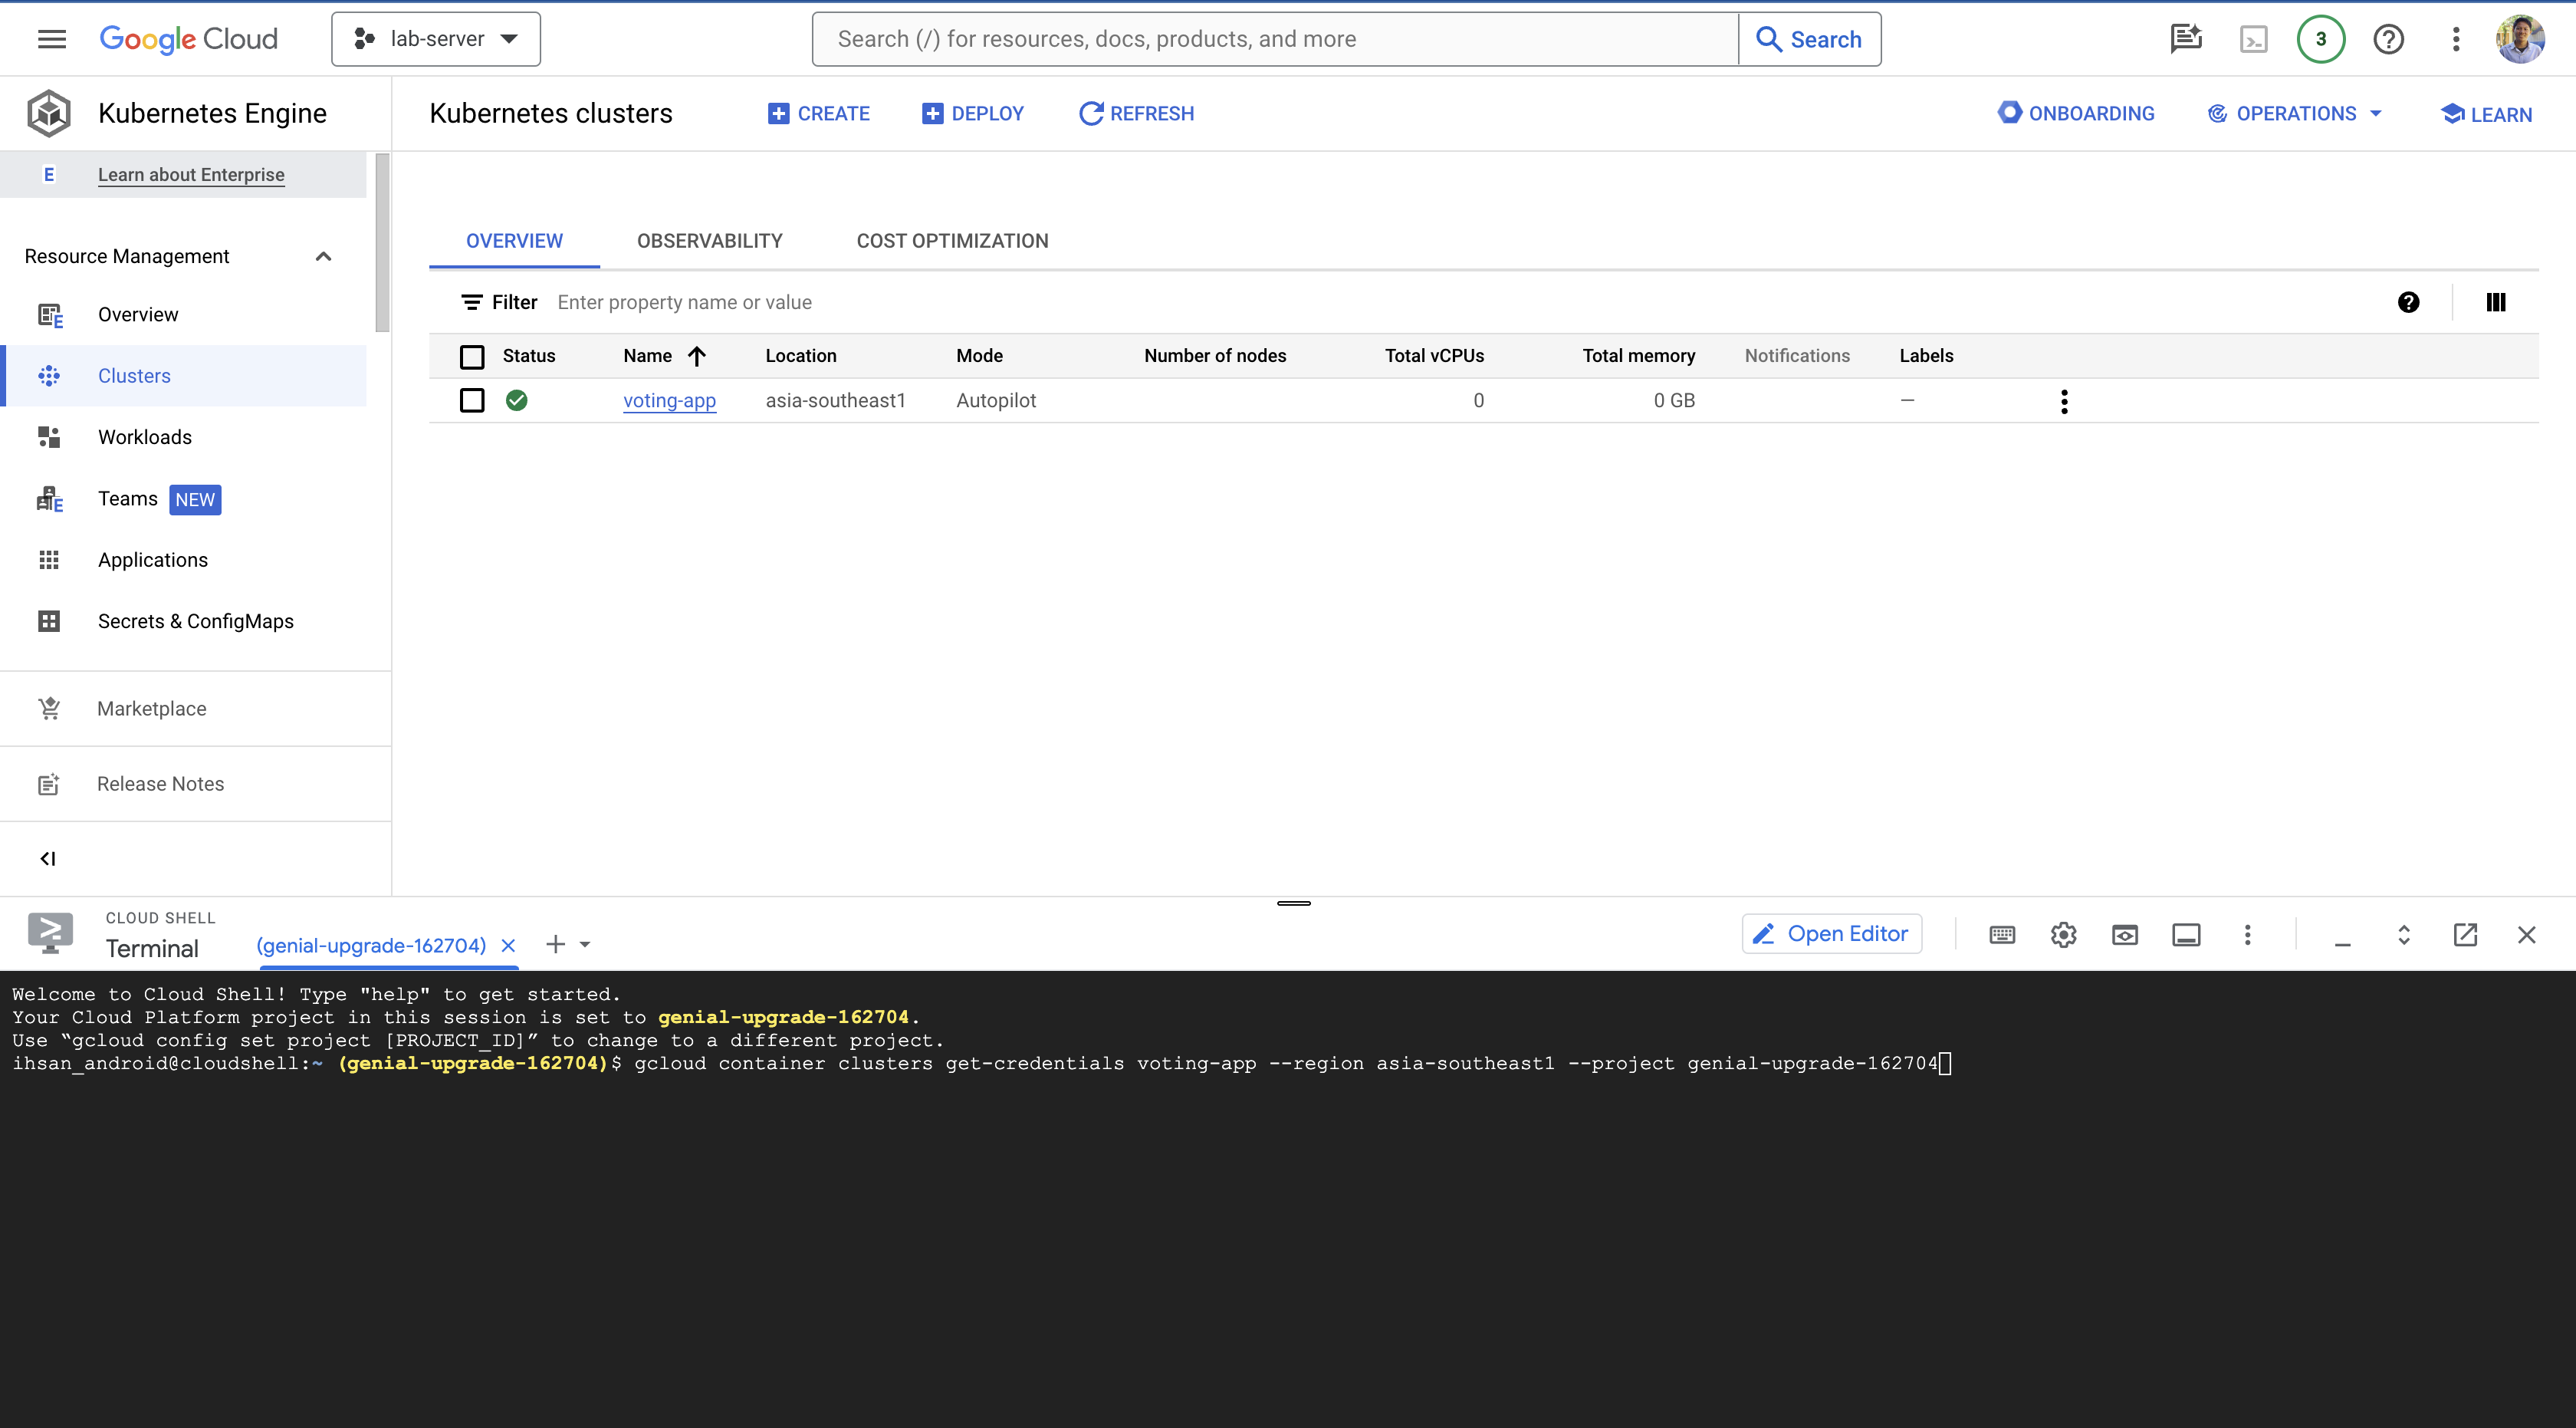
Task: Click the Marketplace sidebar icon
Action: pos(48,707)
